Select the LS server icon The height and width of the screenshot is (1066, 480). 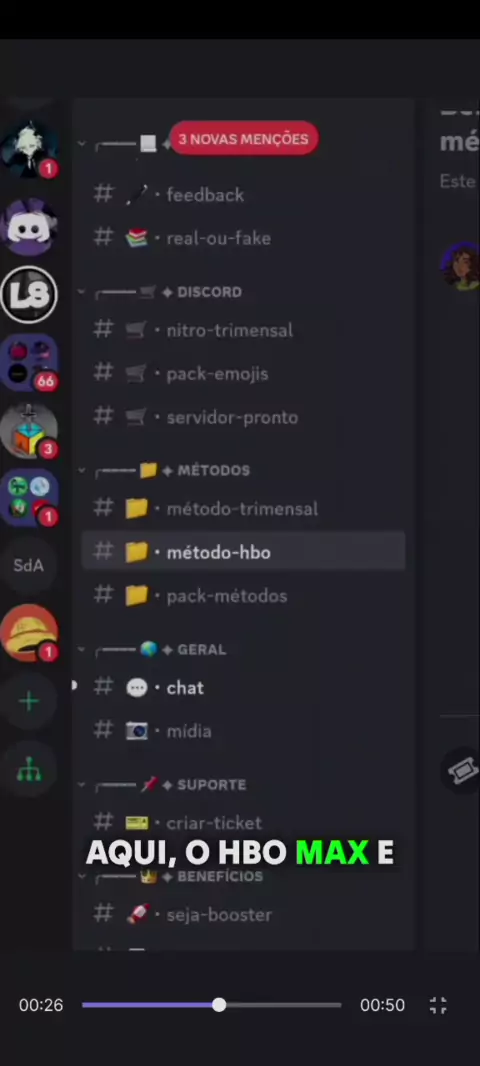click(x=29, y=294)
